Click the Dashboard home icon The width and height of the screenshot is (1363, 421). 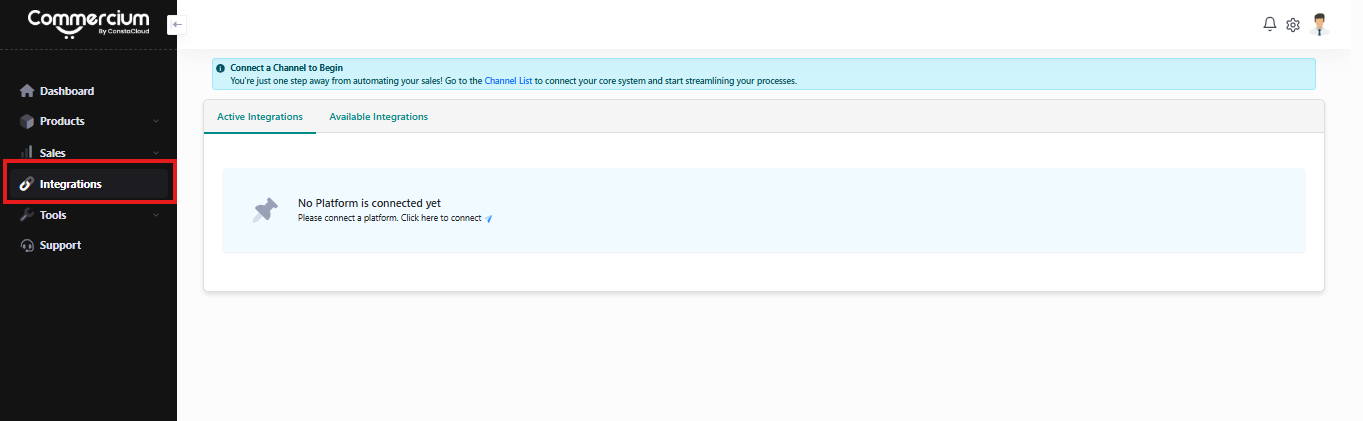point(27,91)
